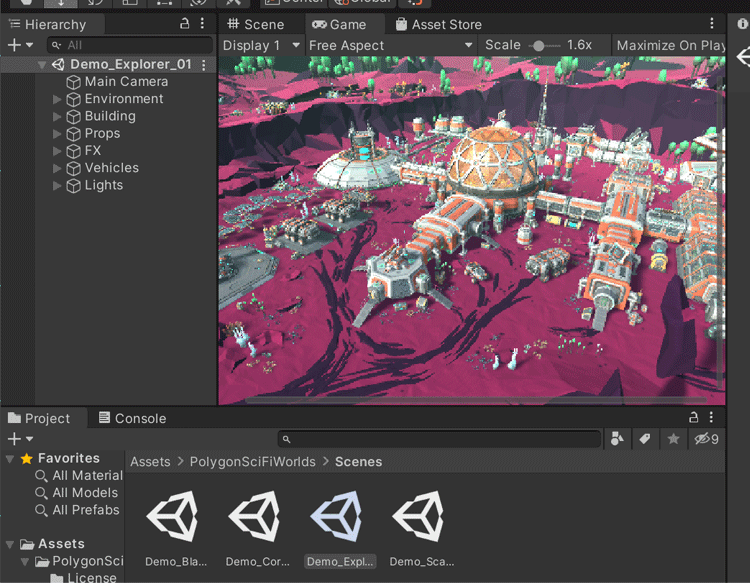Click the search by label tag icon
Image resolution: width=750 pixels, height=588 pixels.
pyautogui.click(x=645, y=439)
